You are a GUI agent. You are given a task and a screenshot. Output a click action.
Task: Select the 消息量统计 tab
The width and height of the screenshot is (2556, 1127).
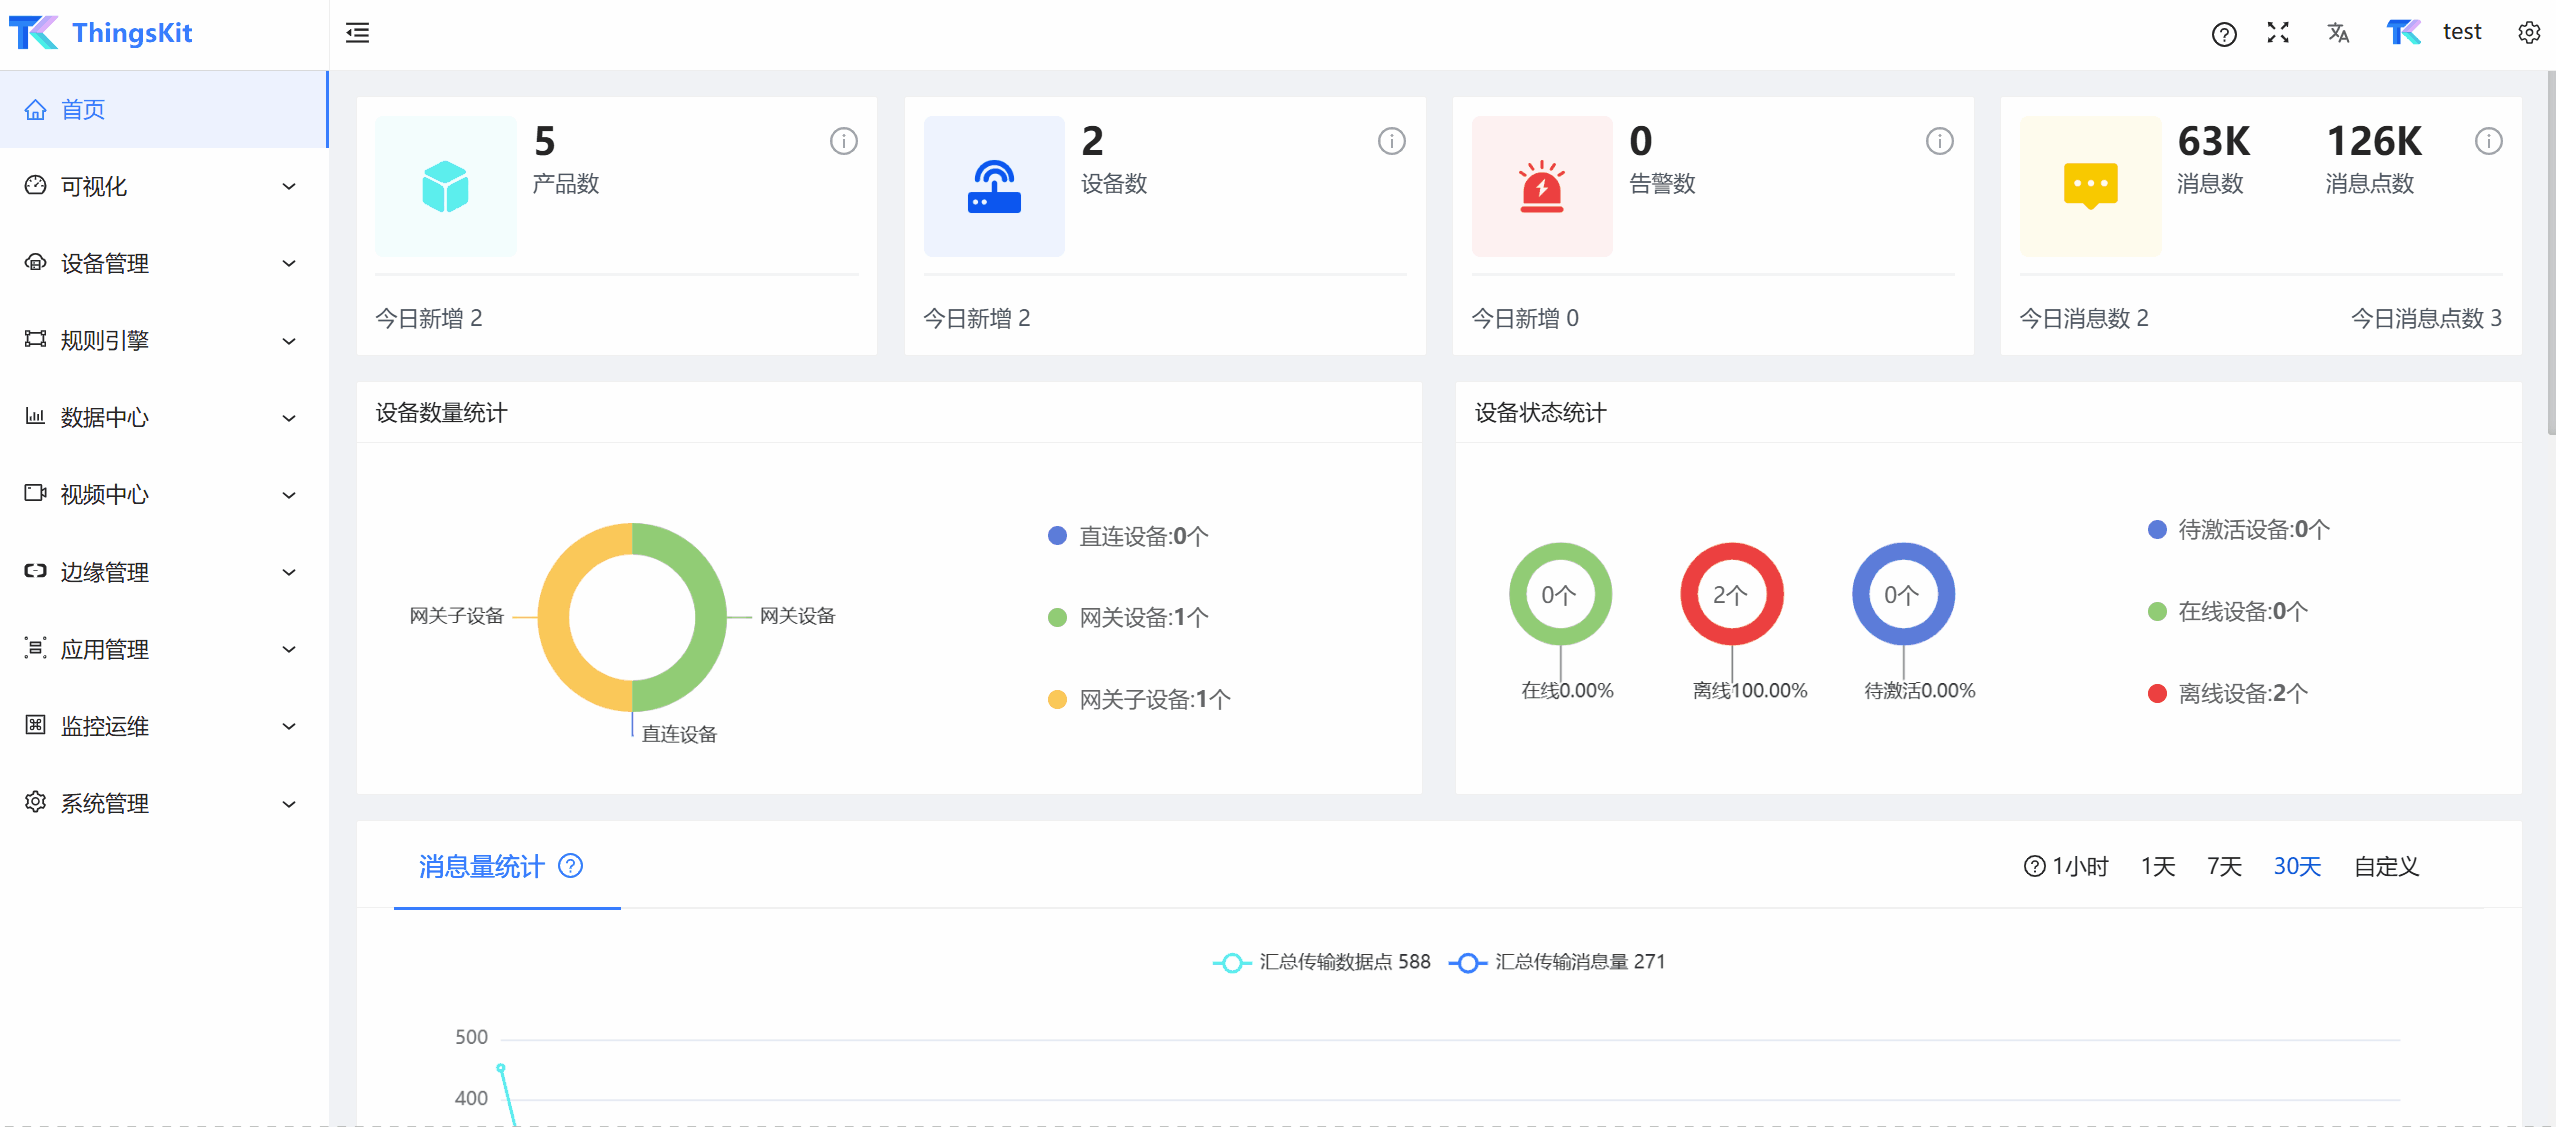pyautogui.click(x=482, y=866)
